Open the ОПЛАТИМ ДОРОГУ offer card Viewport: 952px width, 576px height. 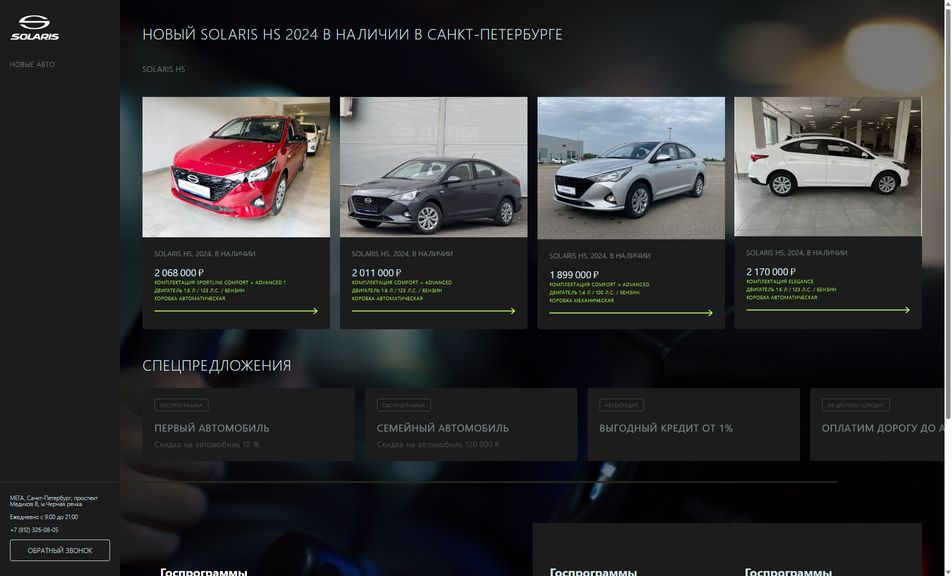click(877, 424)
